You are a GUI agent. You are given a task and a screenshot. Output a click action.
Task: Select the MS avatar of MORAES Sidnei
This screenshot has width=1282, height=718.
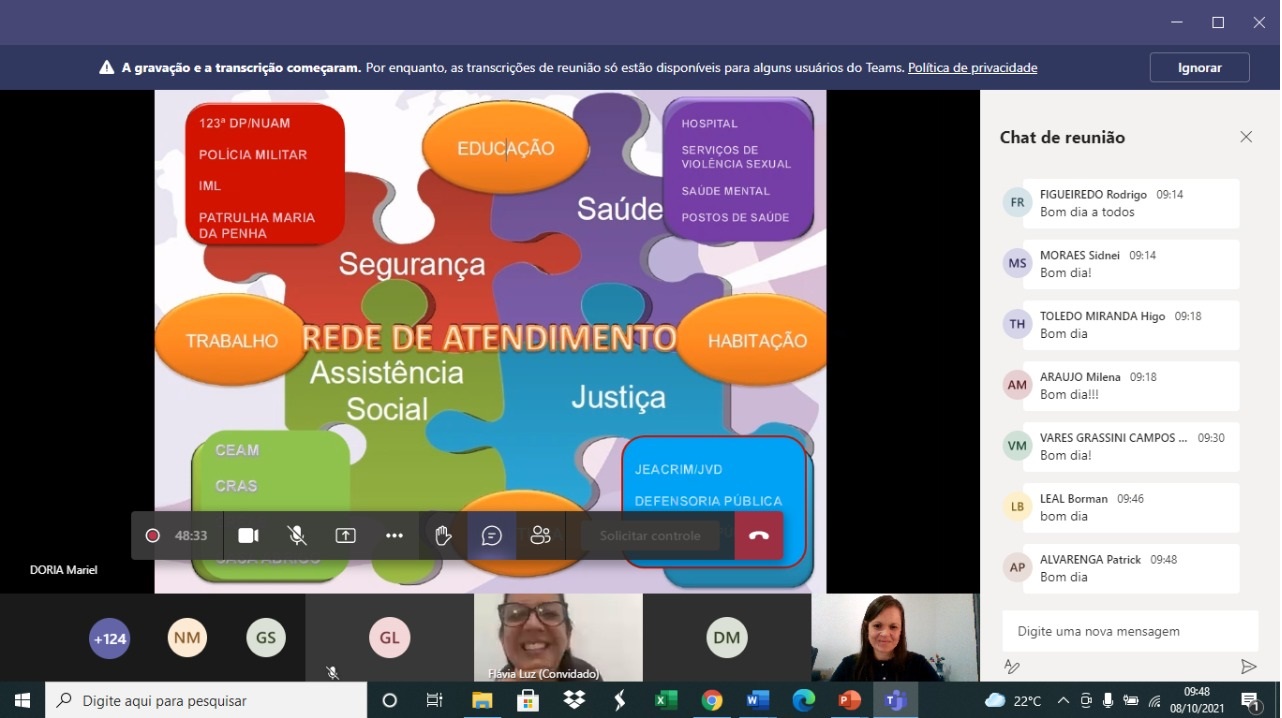[x=1017, y=263]
